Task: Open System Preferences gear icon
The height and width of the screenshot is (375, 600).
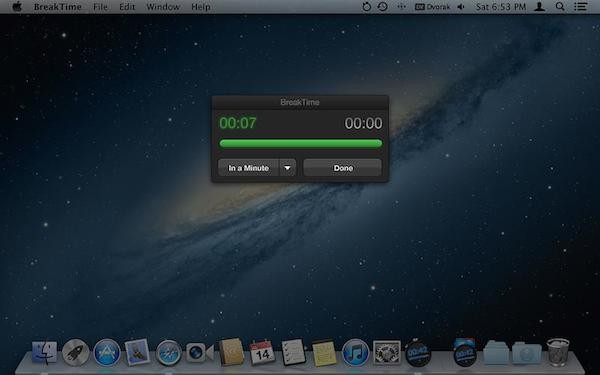Action: click(x=387, y=352)
